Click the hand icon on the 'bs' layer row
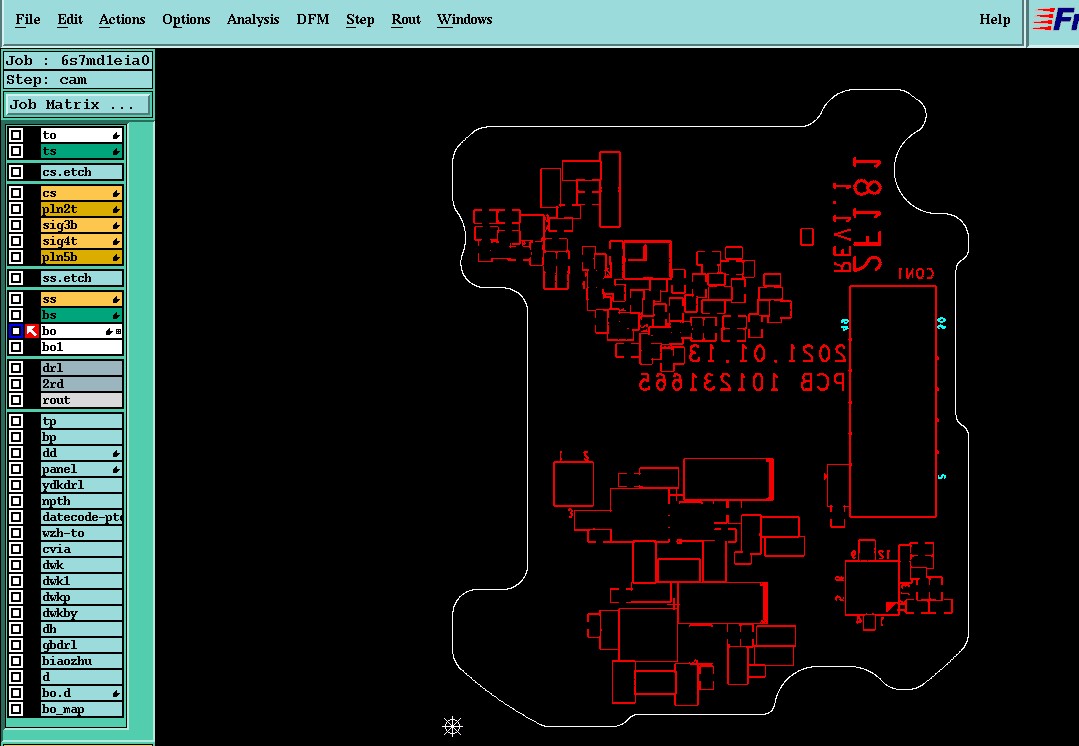The height and width of the screenshot is (746, 1079). [116, 315]
